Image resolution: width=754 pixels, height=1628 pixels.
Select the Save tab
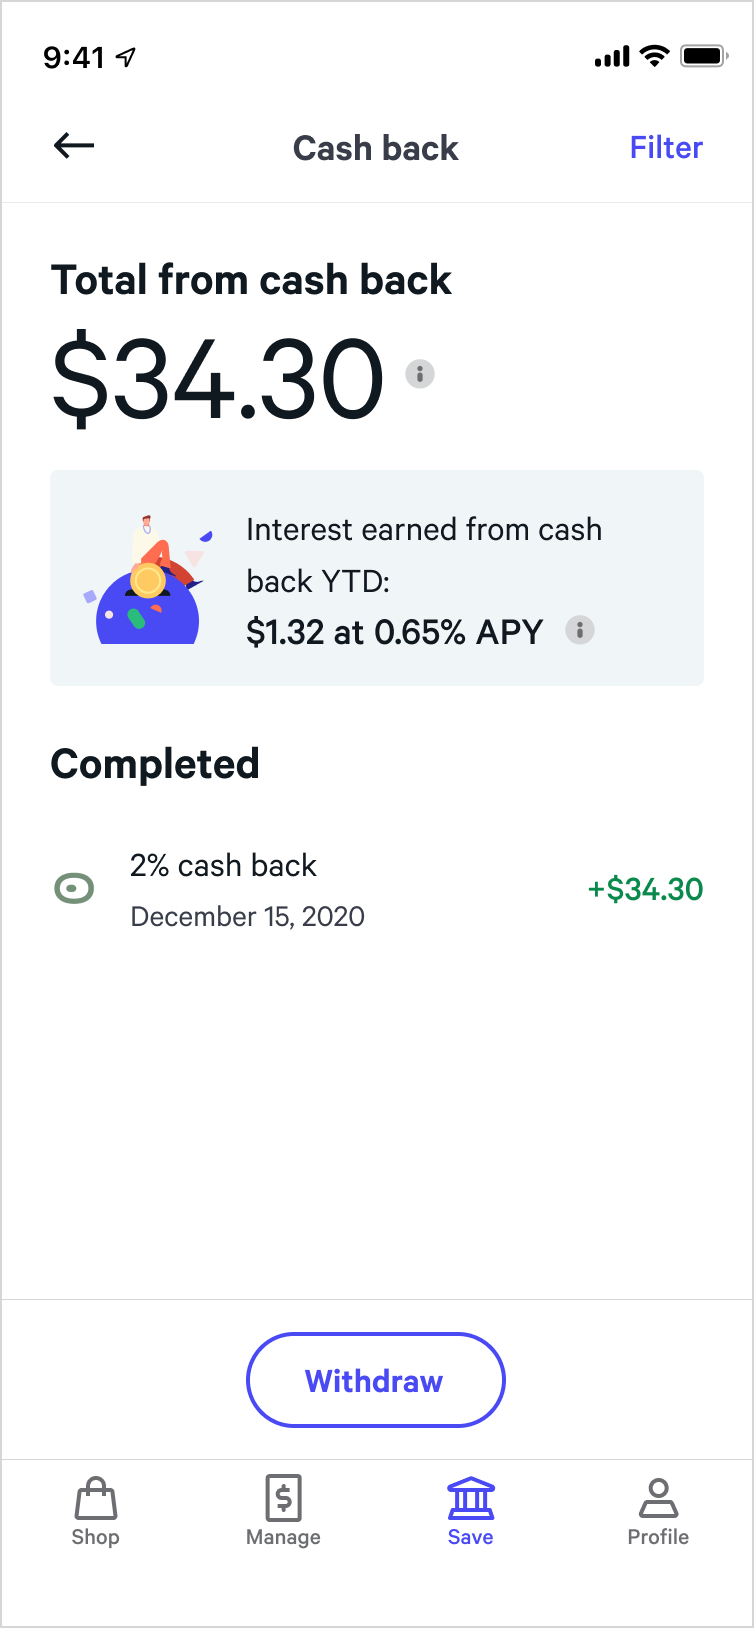click(x=471, y=1511)
